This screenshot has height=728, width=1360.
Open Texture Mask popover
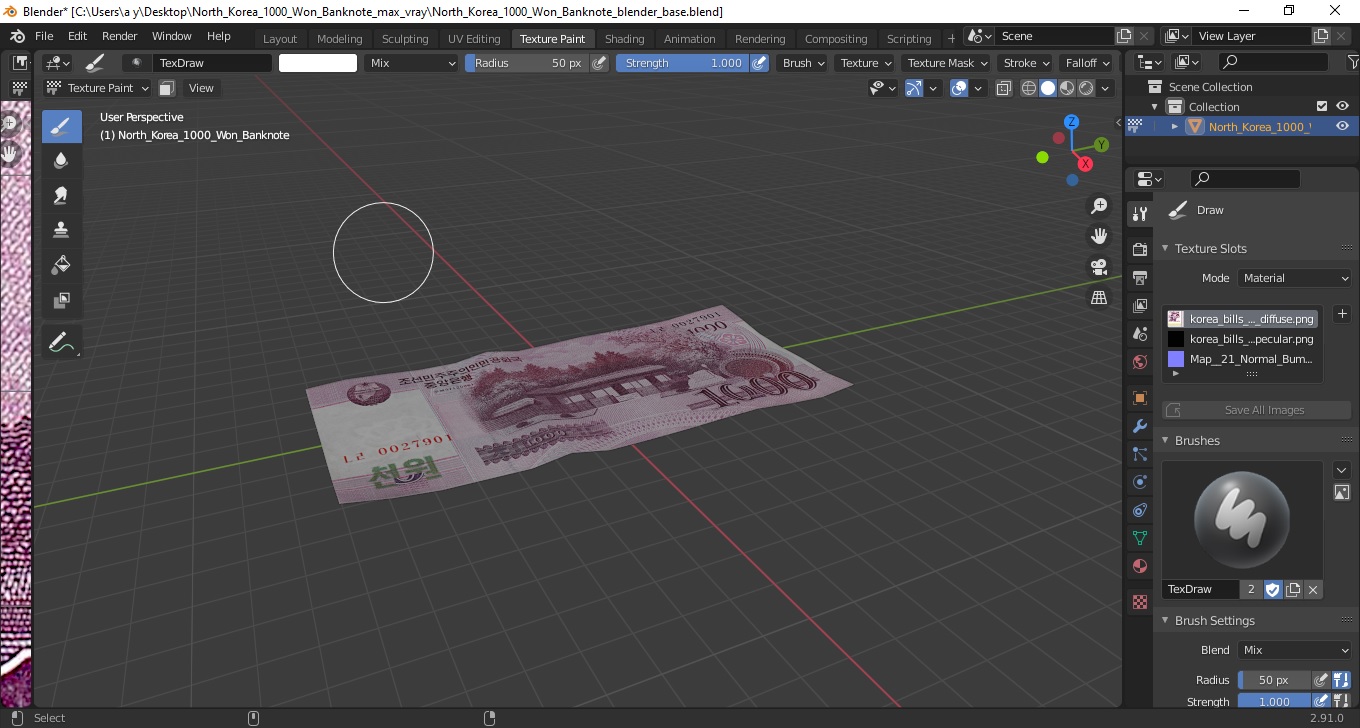pos(947,63)
